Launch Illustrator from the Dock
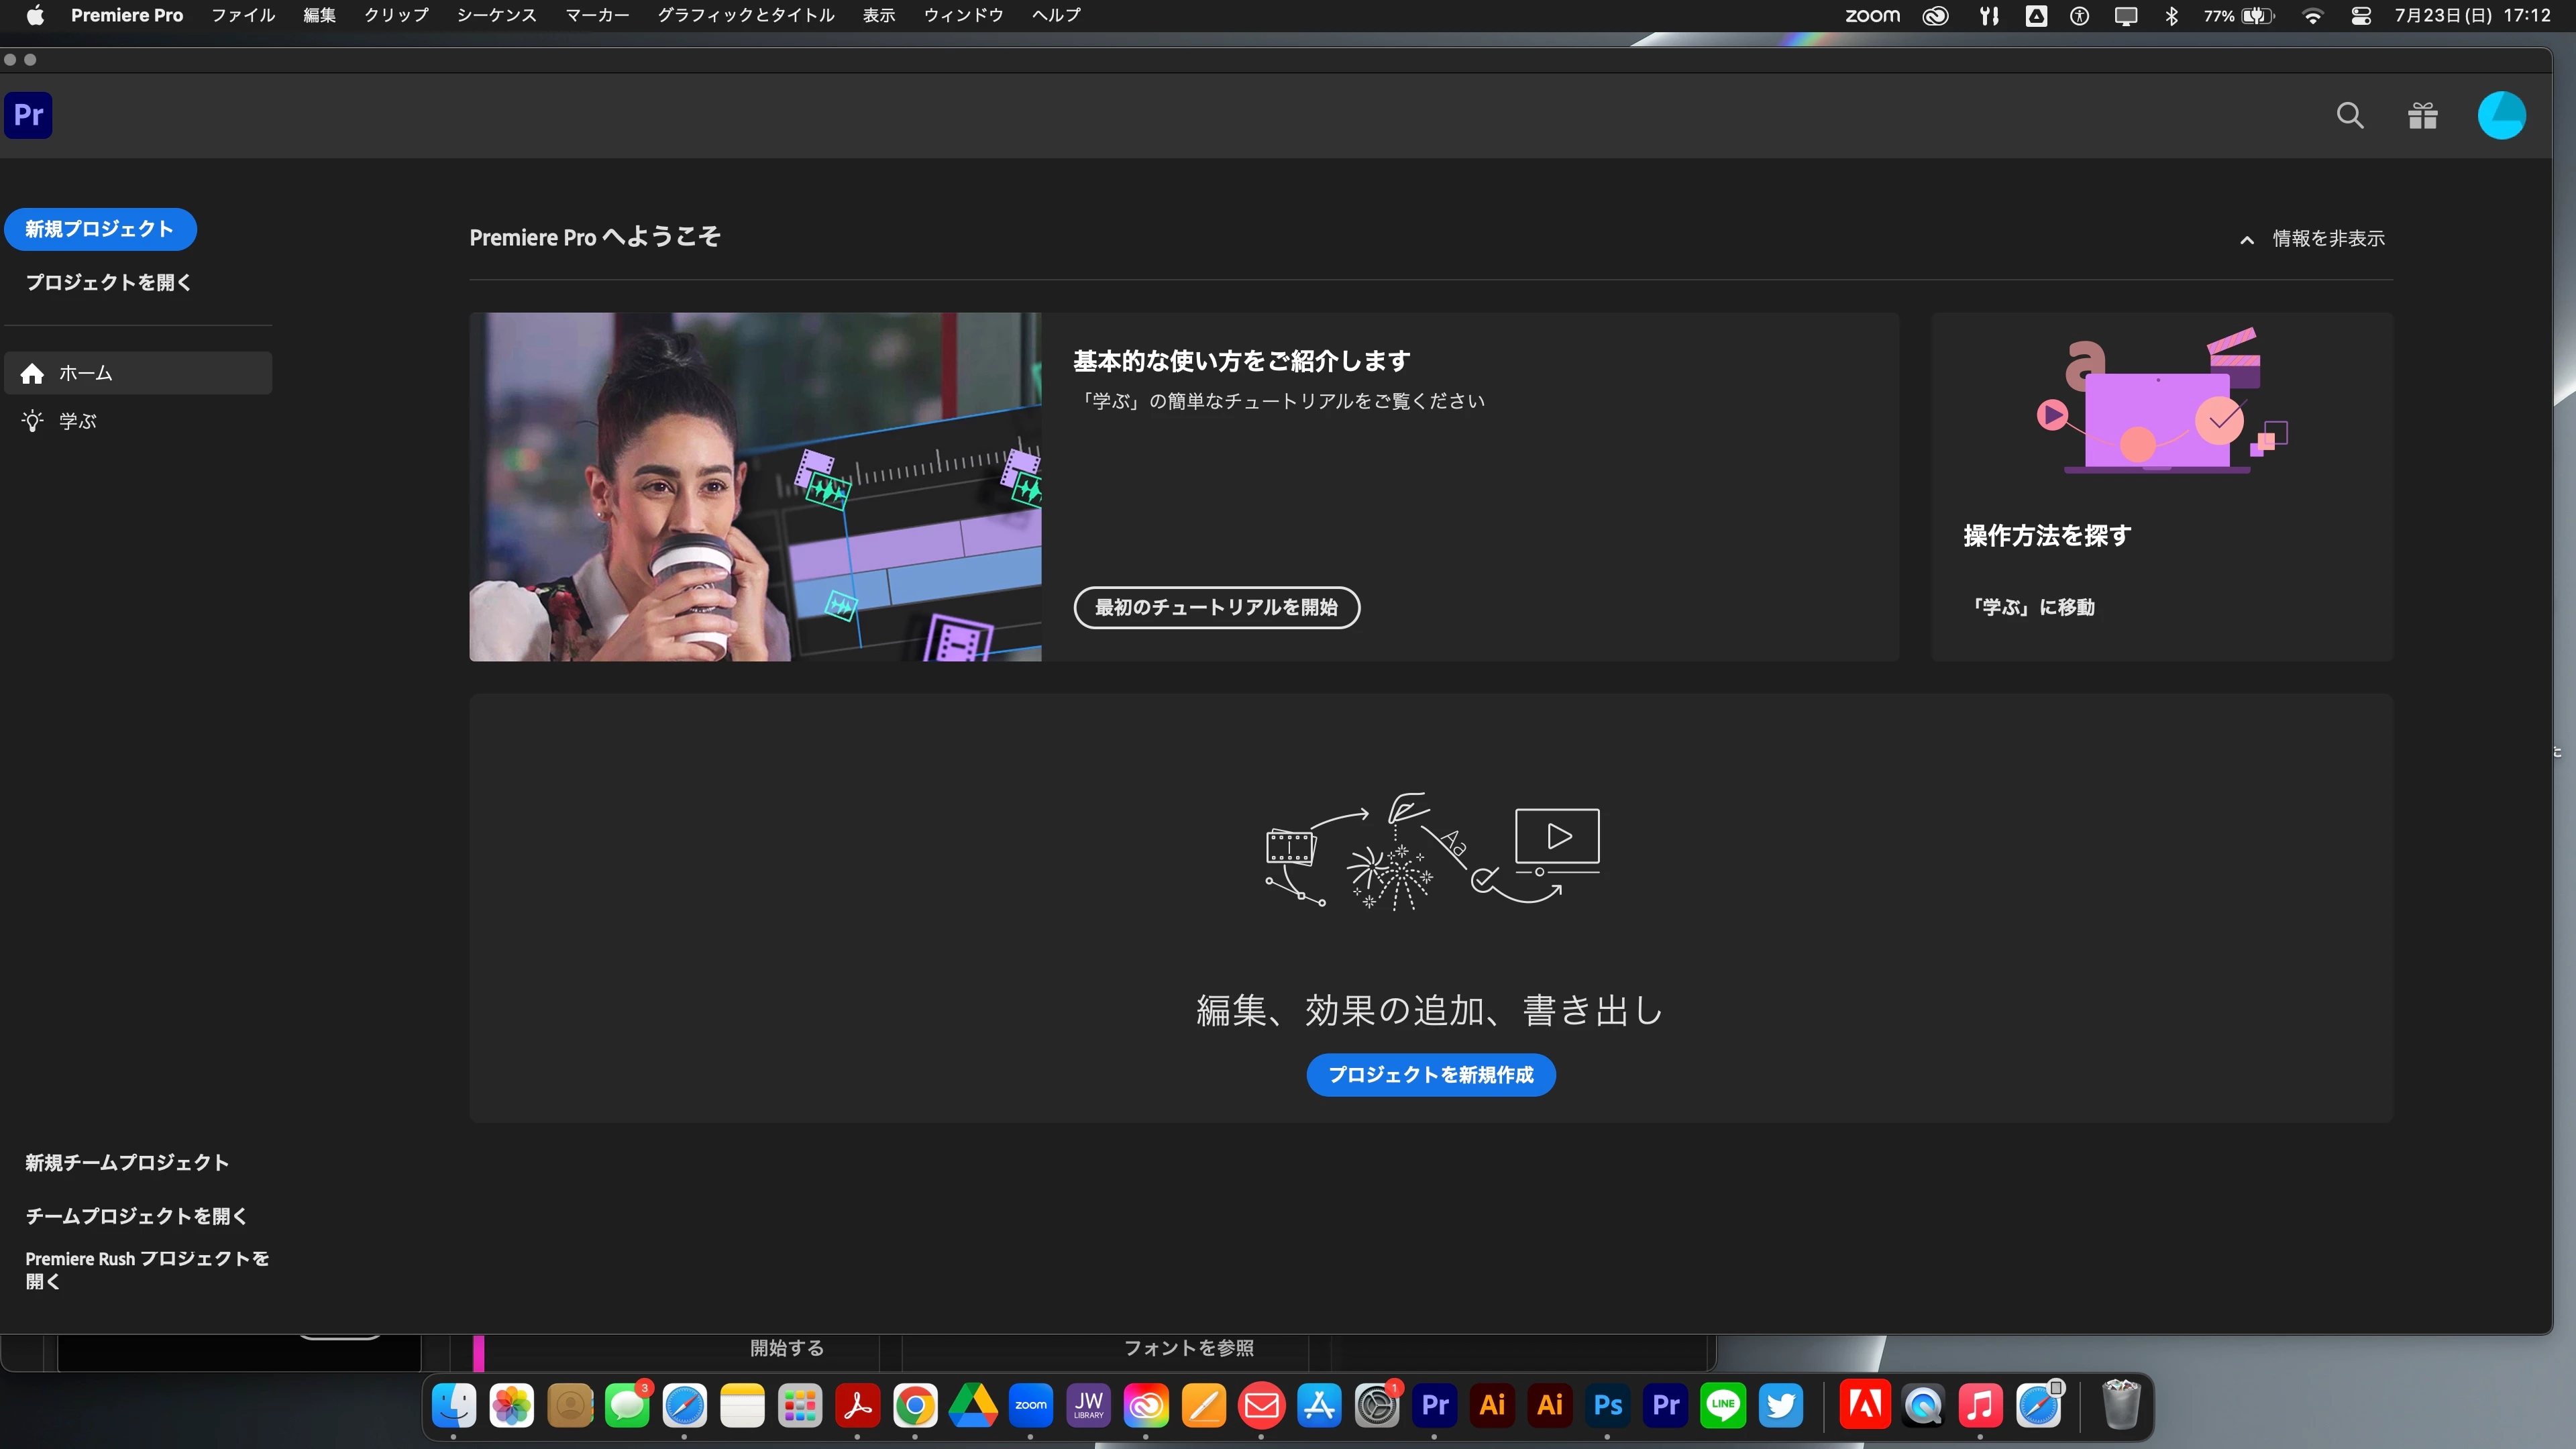Viewport: 2576px width, 1449px height. (1492, 1405)
